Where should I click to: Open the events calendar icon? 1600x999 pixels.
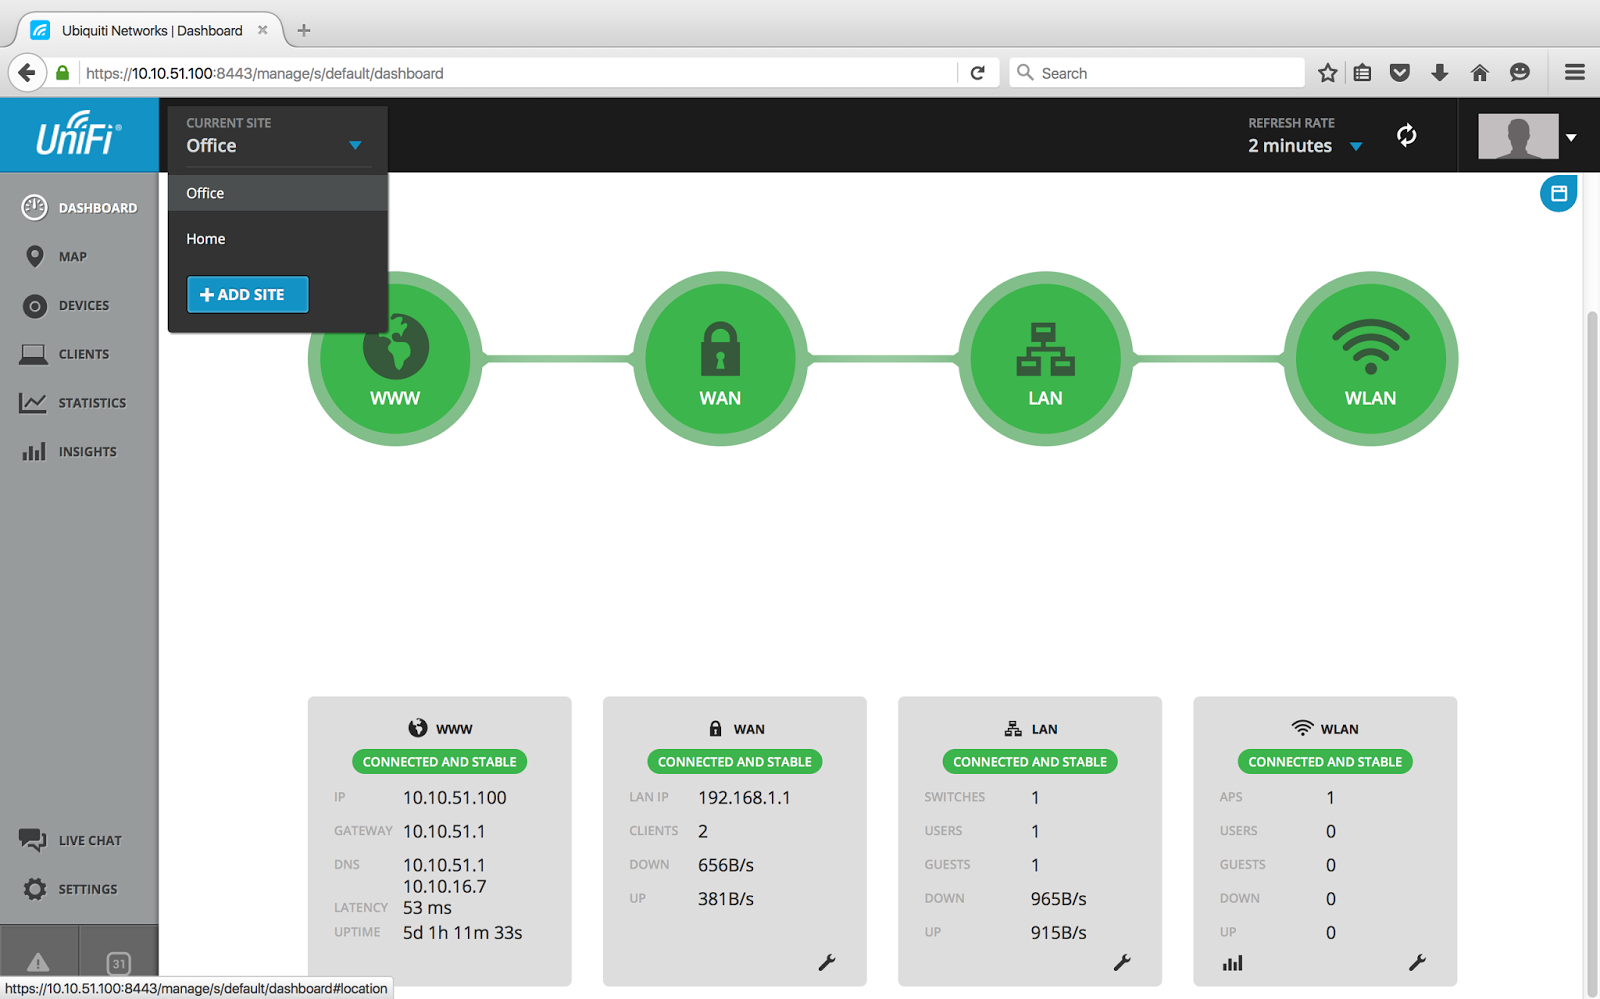pos(118,963)
